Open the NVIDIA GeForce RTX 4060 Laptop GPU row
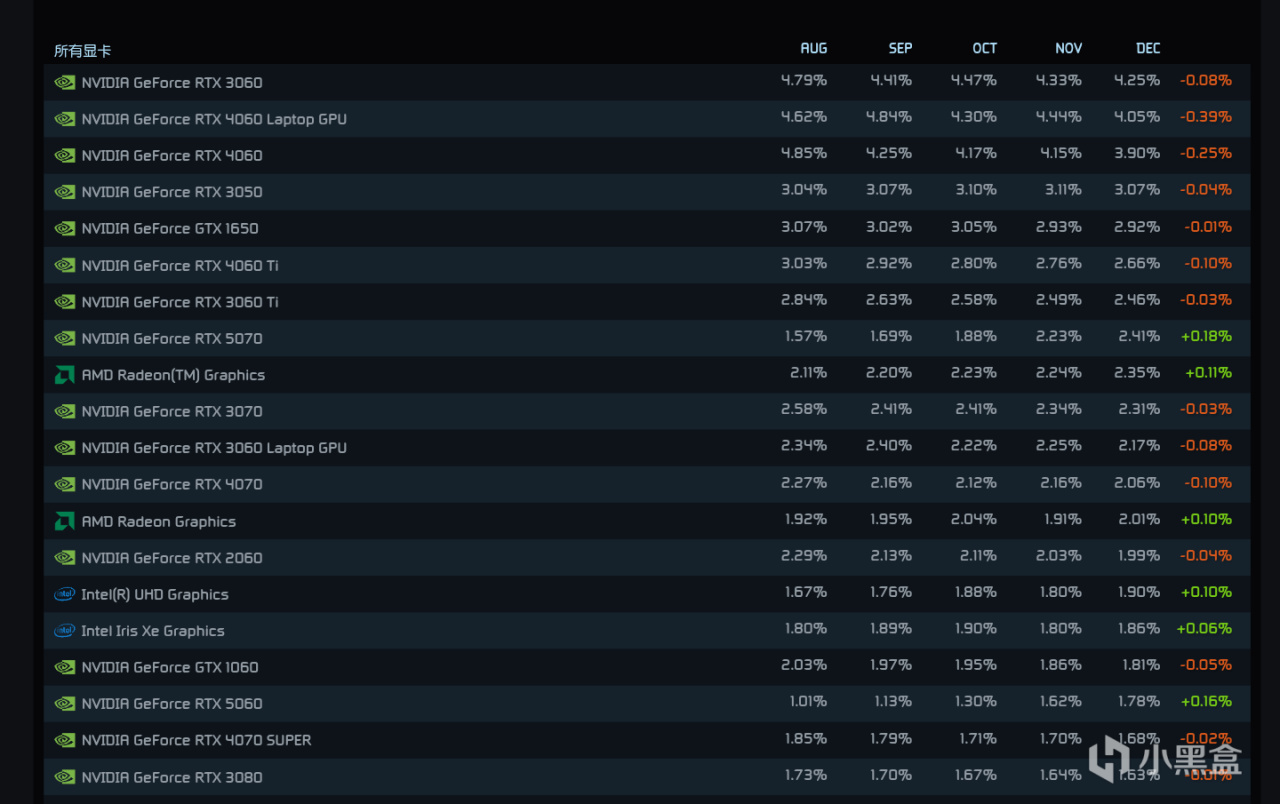The image size is (1280, 804). pos(214,119)
